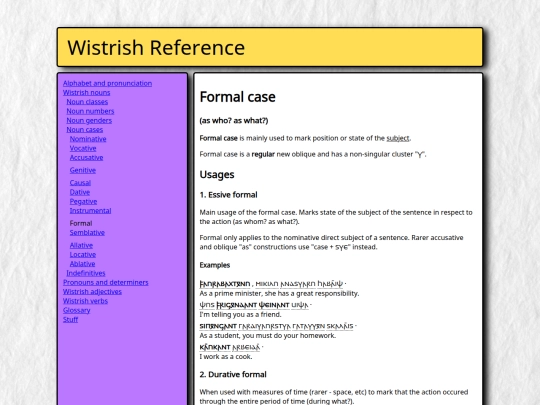Open the Dative case link

80,192
